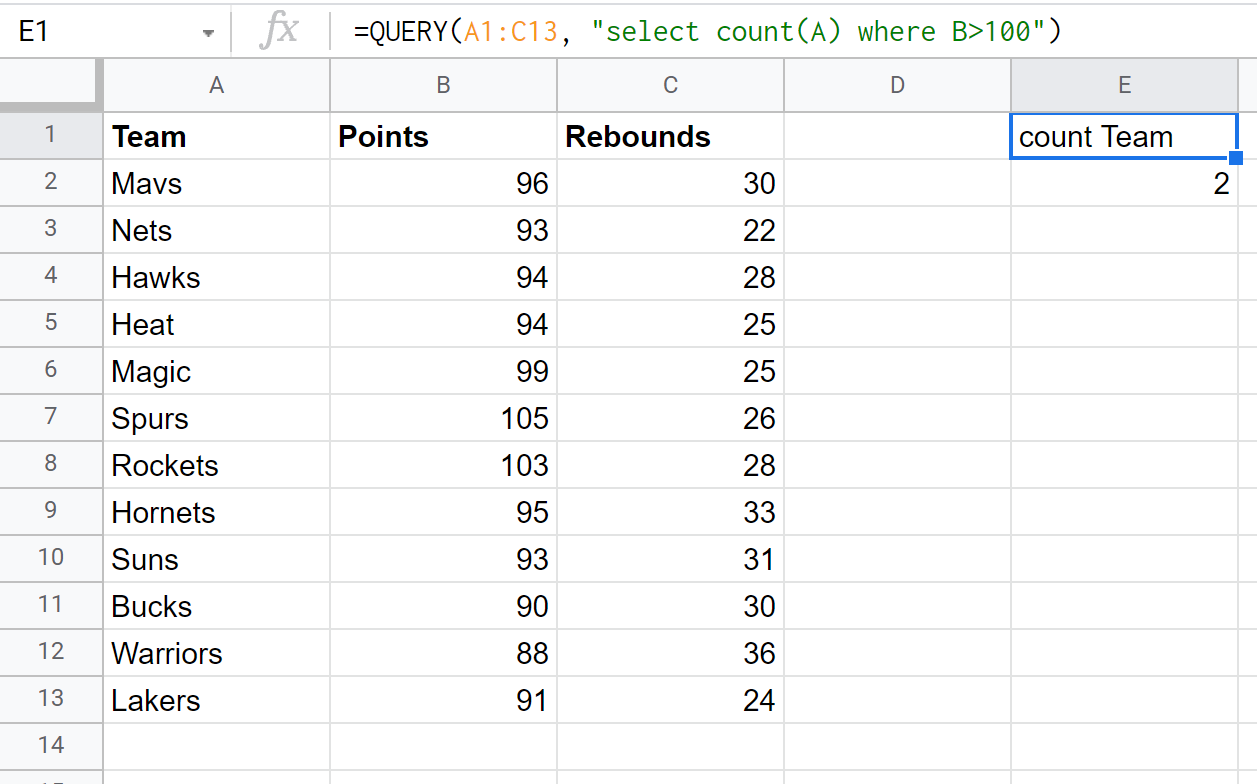This screenshot has height=784, width=1257.
Task: Click the fx function icon
Action: 279,32
